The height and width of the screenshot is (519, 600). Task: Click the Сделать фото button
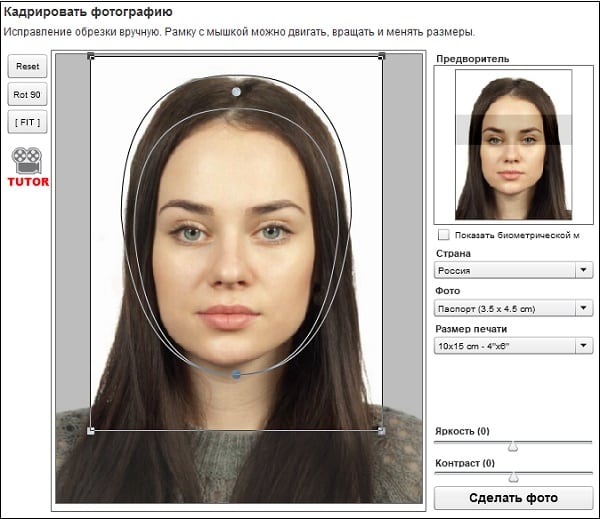click(x=513, y=497)
